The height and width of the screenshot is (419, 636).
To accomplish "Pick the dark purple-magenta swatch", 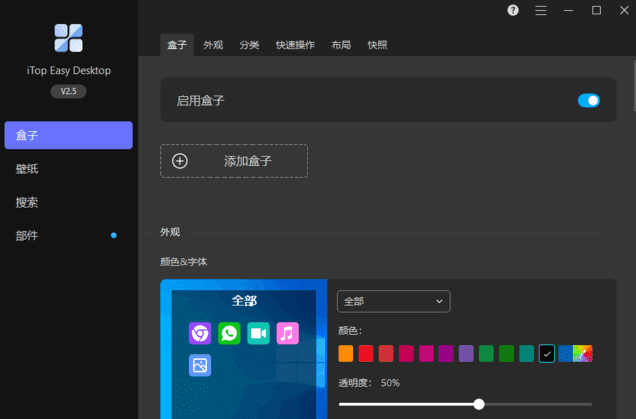I will pos(446,353).
